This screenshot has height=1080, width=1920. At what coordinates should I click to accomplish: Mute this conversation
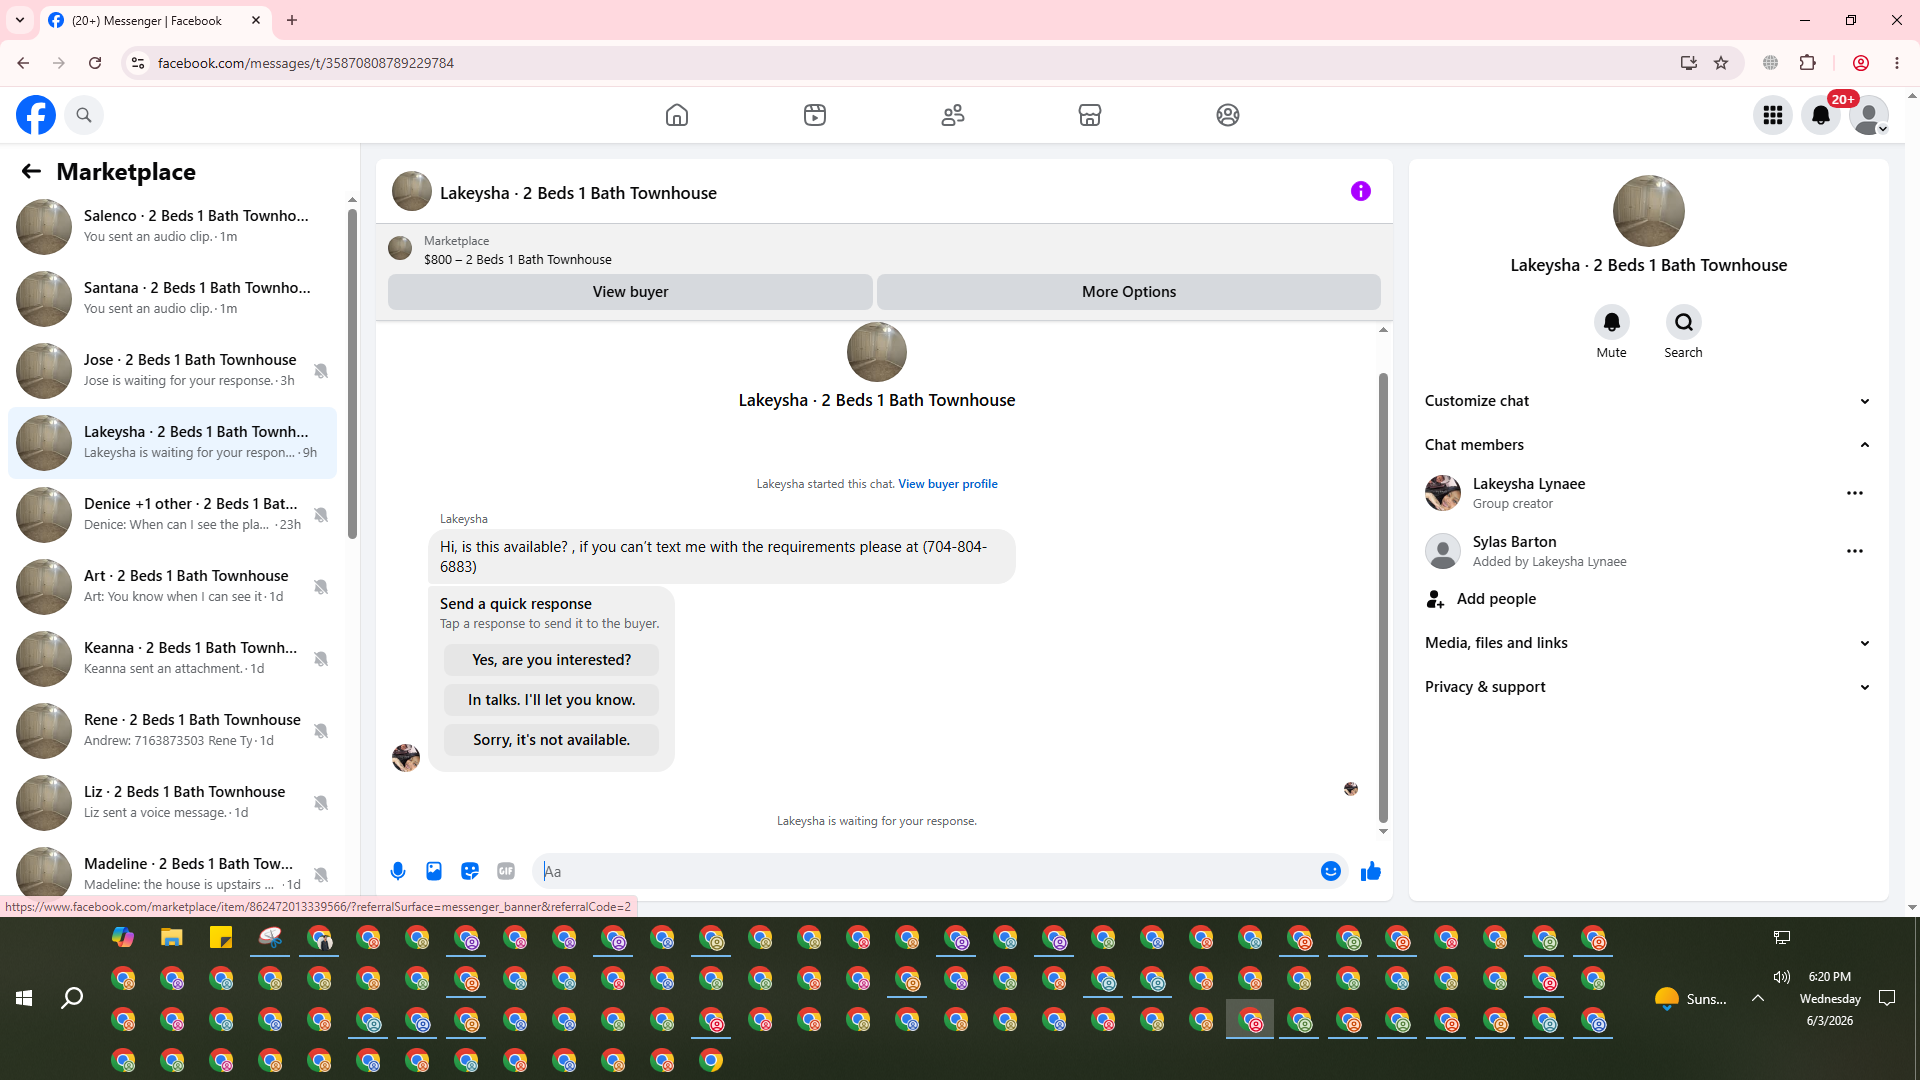(x=1612, y=322)
